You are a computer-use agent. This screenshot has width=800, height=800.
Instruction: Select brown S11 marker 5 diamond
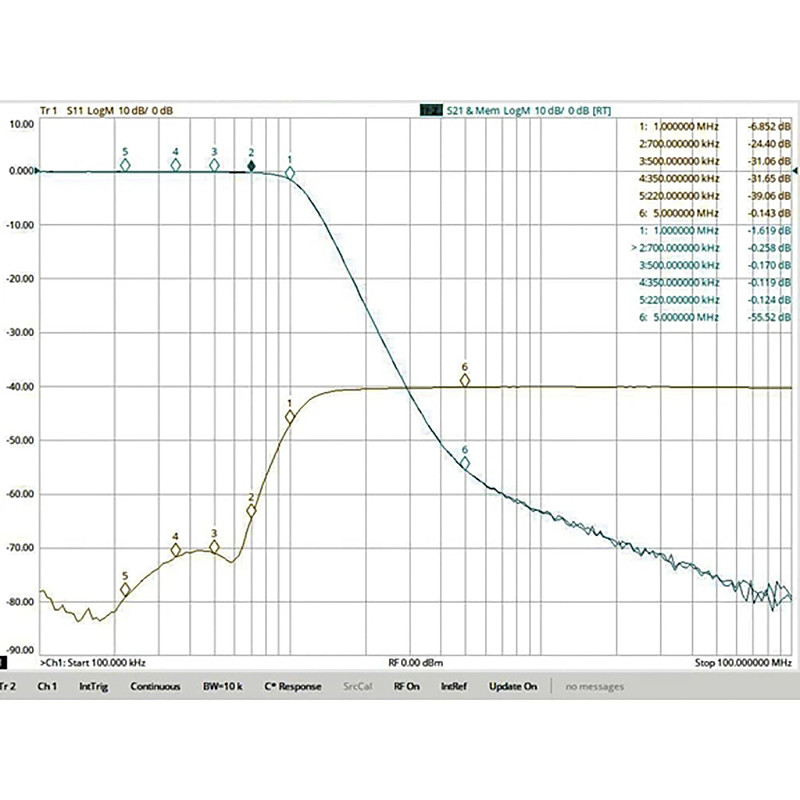pos(125,589)
